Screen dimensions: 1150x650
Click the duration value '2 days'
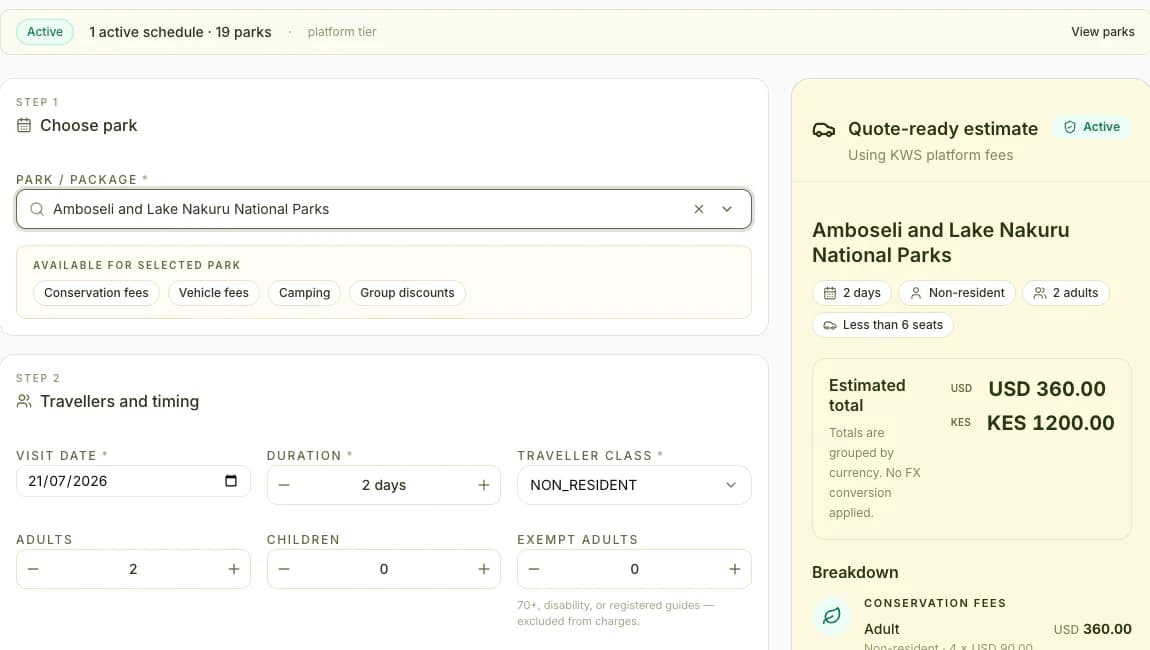[x=384, y=485]
